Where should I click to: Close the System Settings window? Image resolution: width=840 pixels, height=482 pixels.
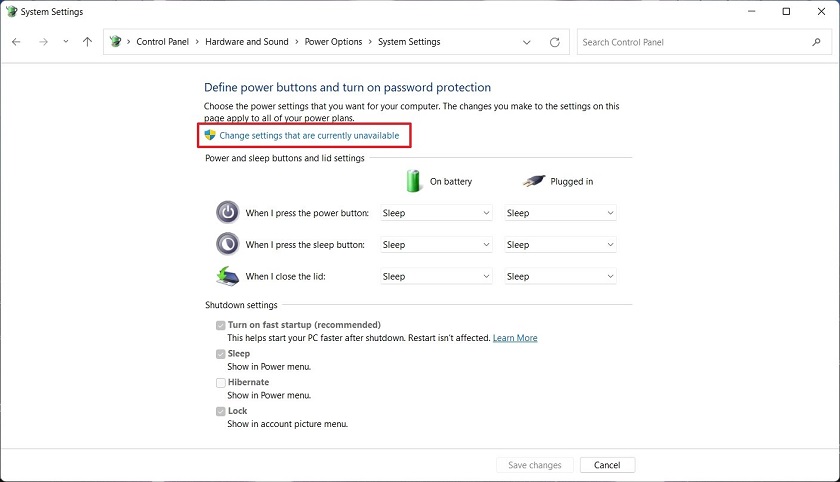(821, 11)
